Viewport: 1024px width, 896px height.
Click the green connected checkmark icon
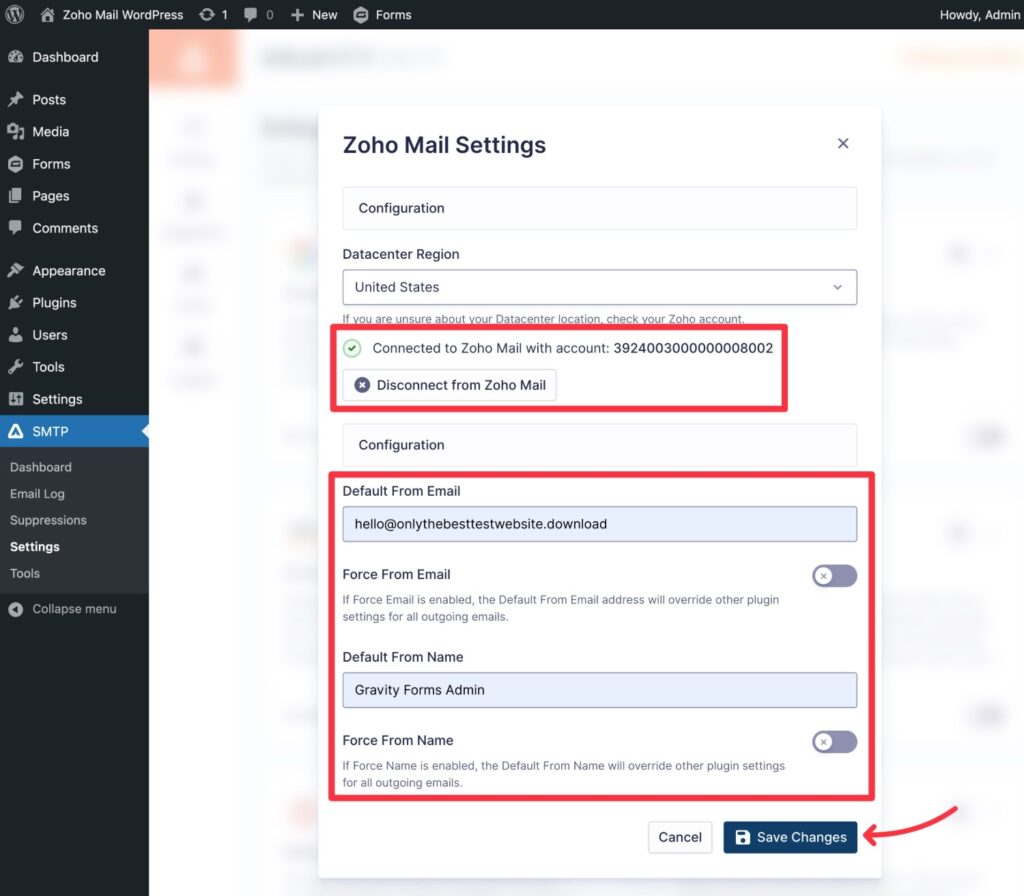click(x=352, y=348)
